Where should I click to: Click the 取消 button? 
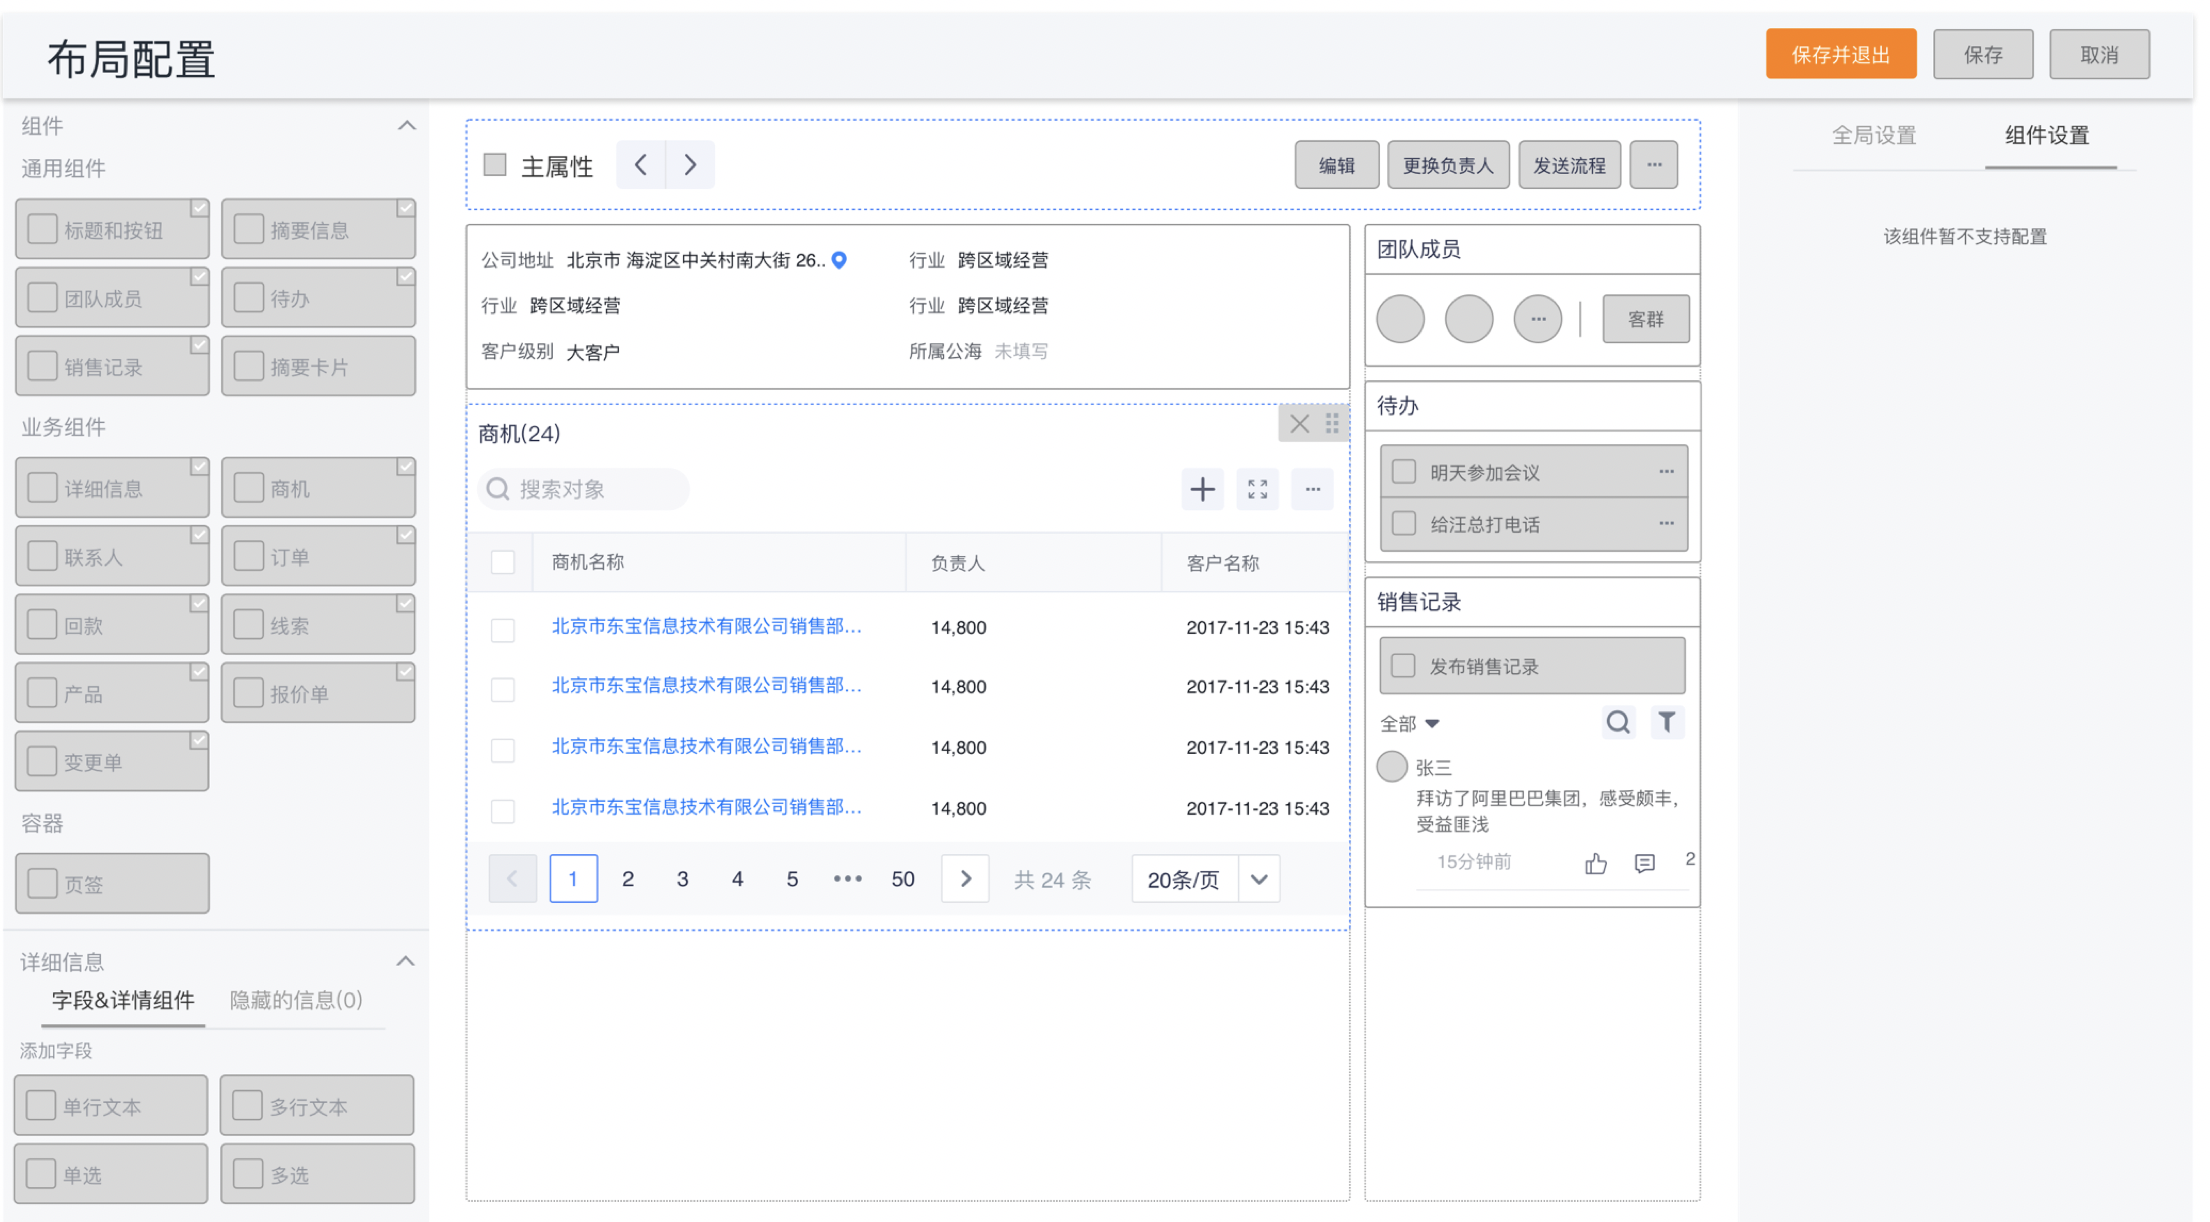click(2099, 54)
